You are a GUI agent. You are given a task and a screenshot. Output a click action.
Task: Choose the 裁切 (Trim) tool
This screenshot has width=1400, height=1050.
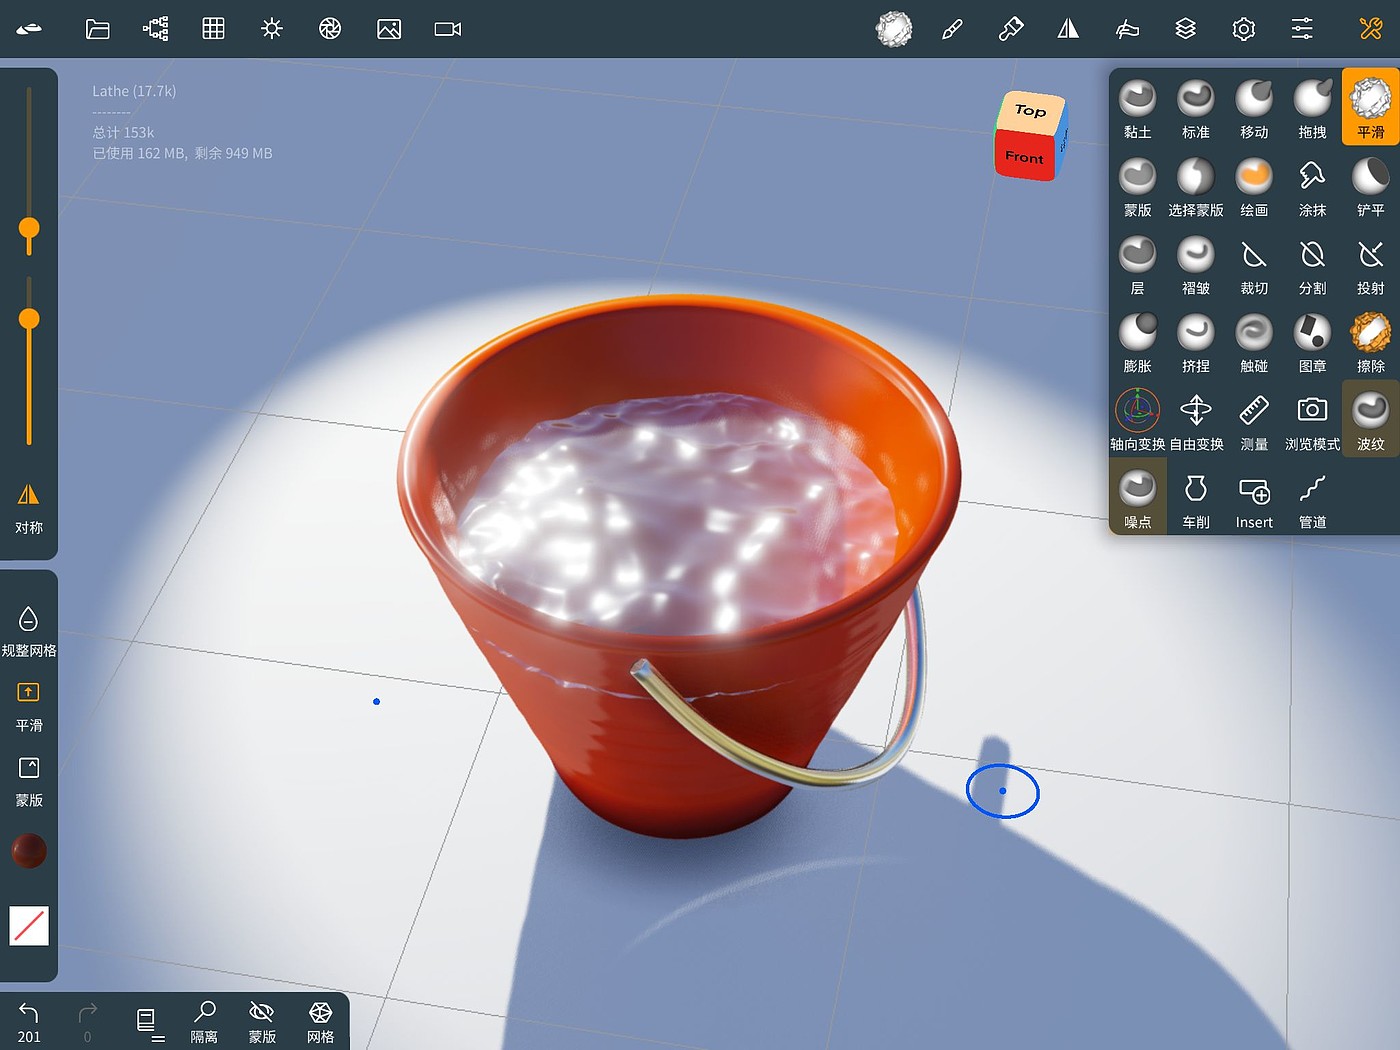point(1254,265)
